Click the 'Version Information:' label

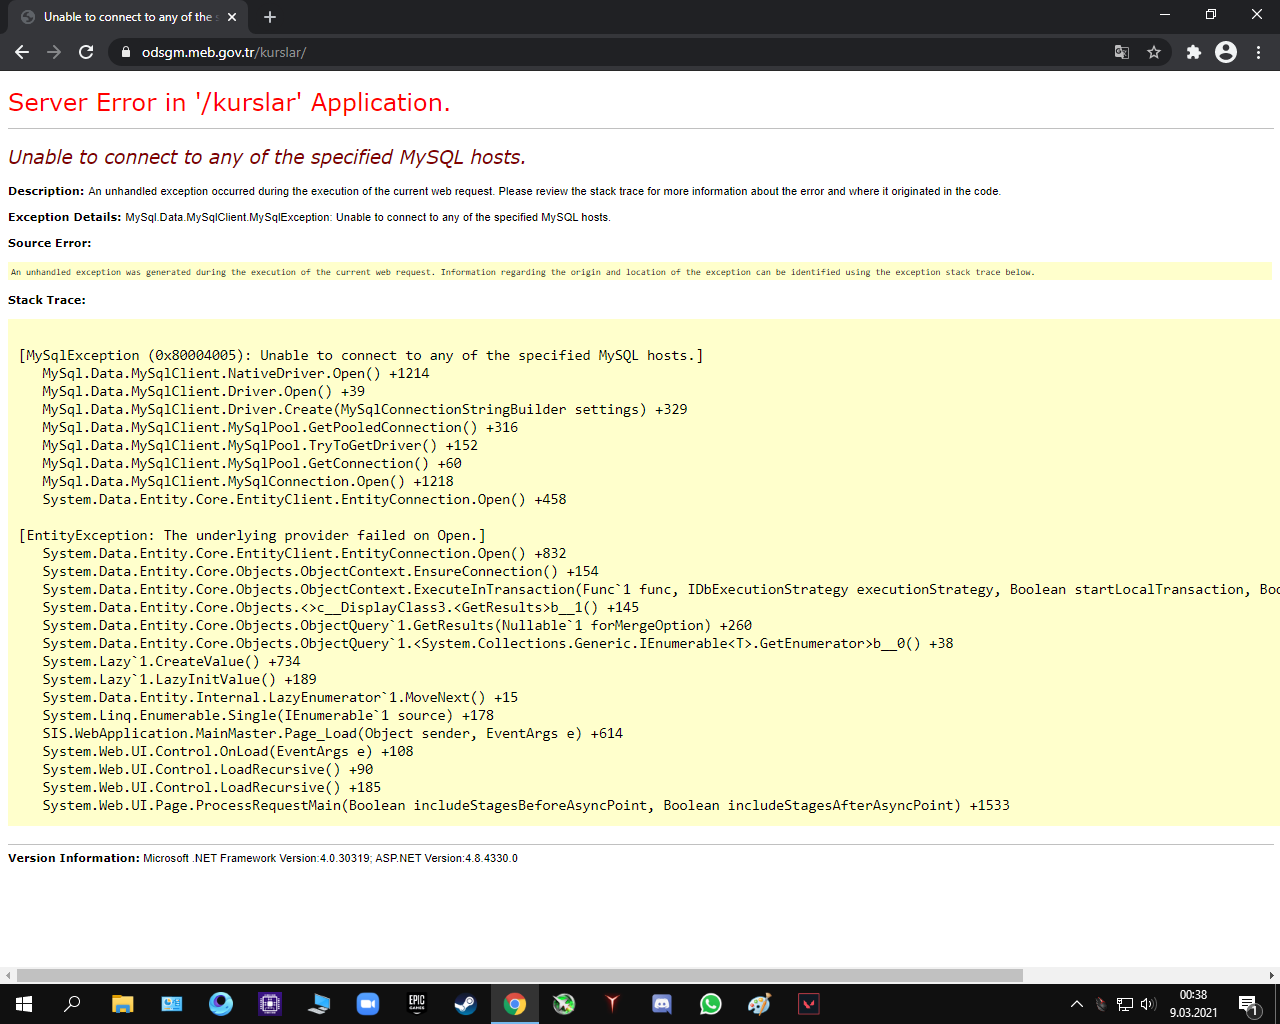click(x=74, y=858)
